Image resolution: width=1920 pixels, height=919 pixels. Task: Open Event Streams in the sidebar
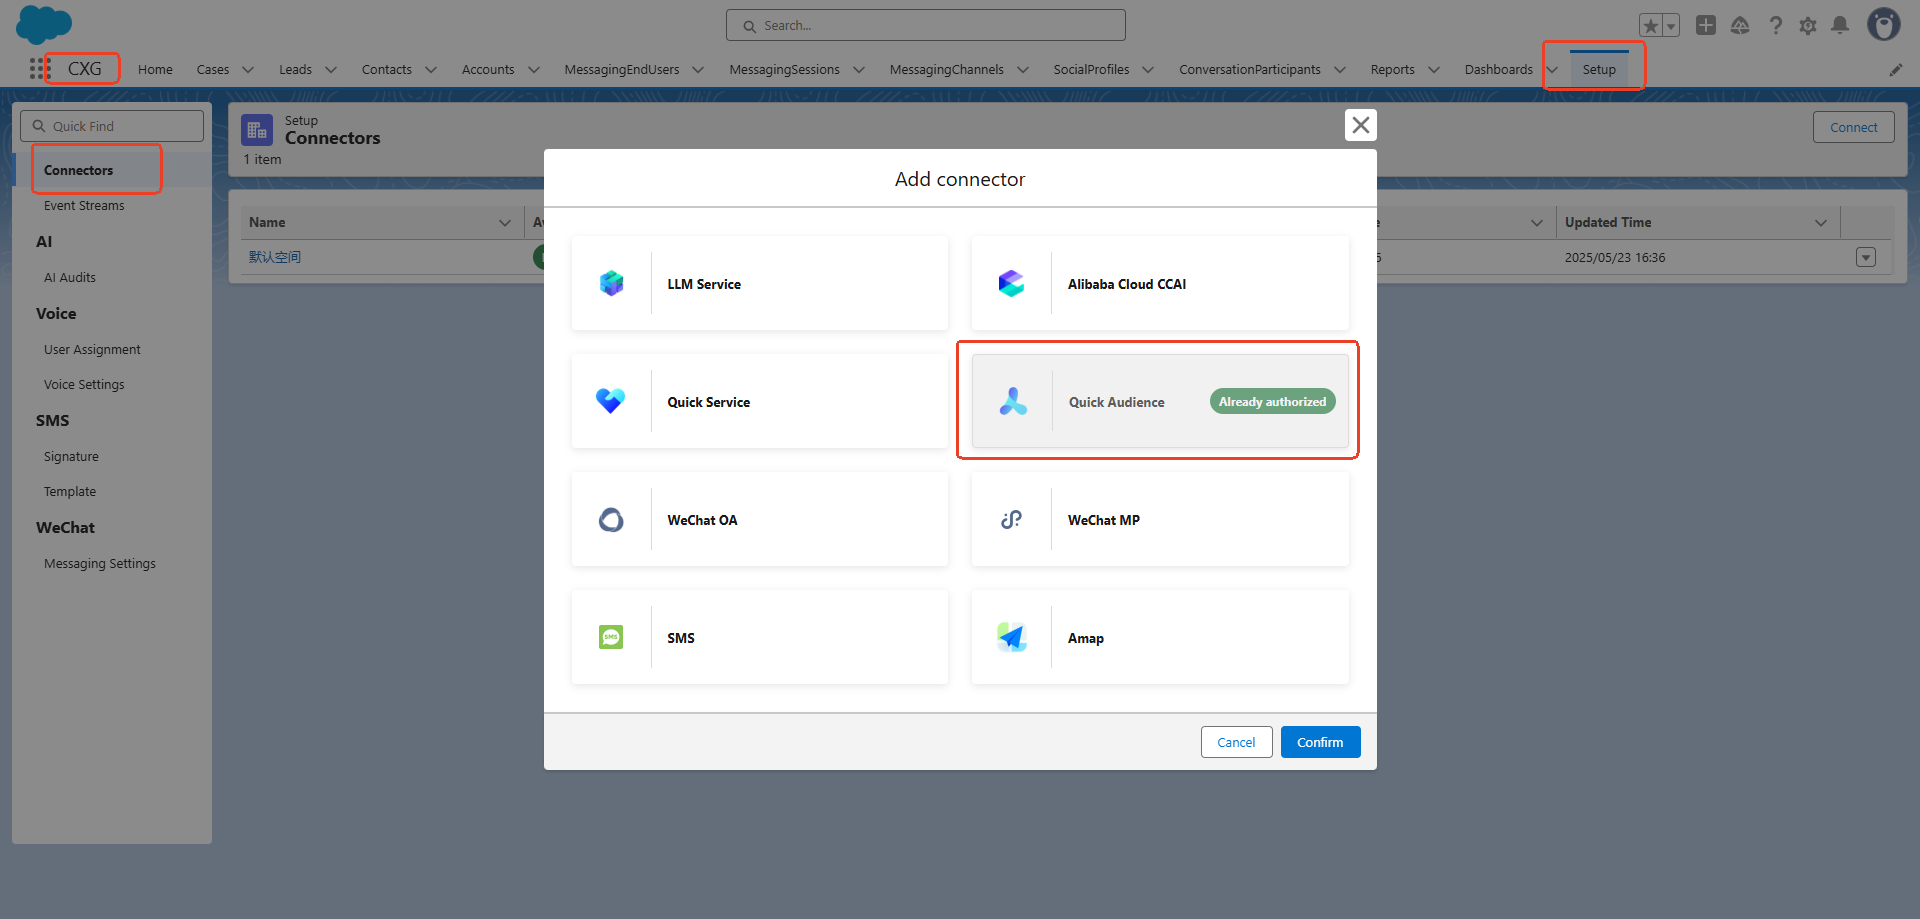click(x=84, y=205)
